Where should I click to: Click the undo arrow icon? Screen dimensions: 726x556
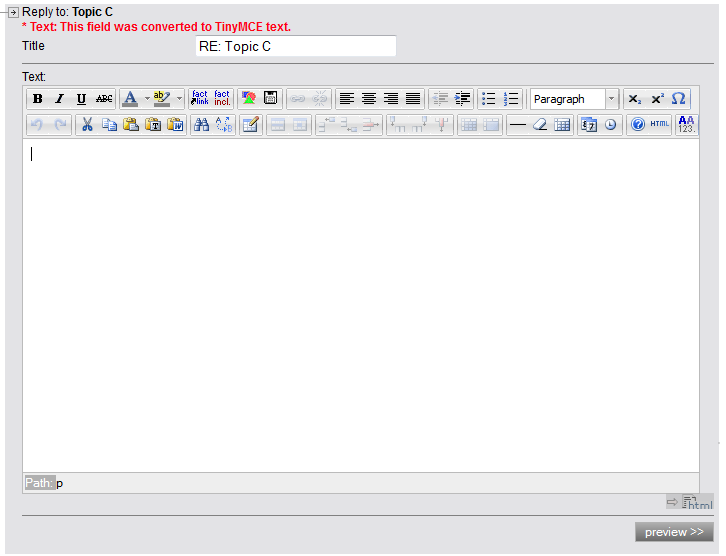38,125
